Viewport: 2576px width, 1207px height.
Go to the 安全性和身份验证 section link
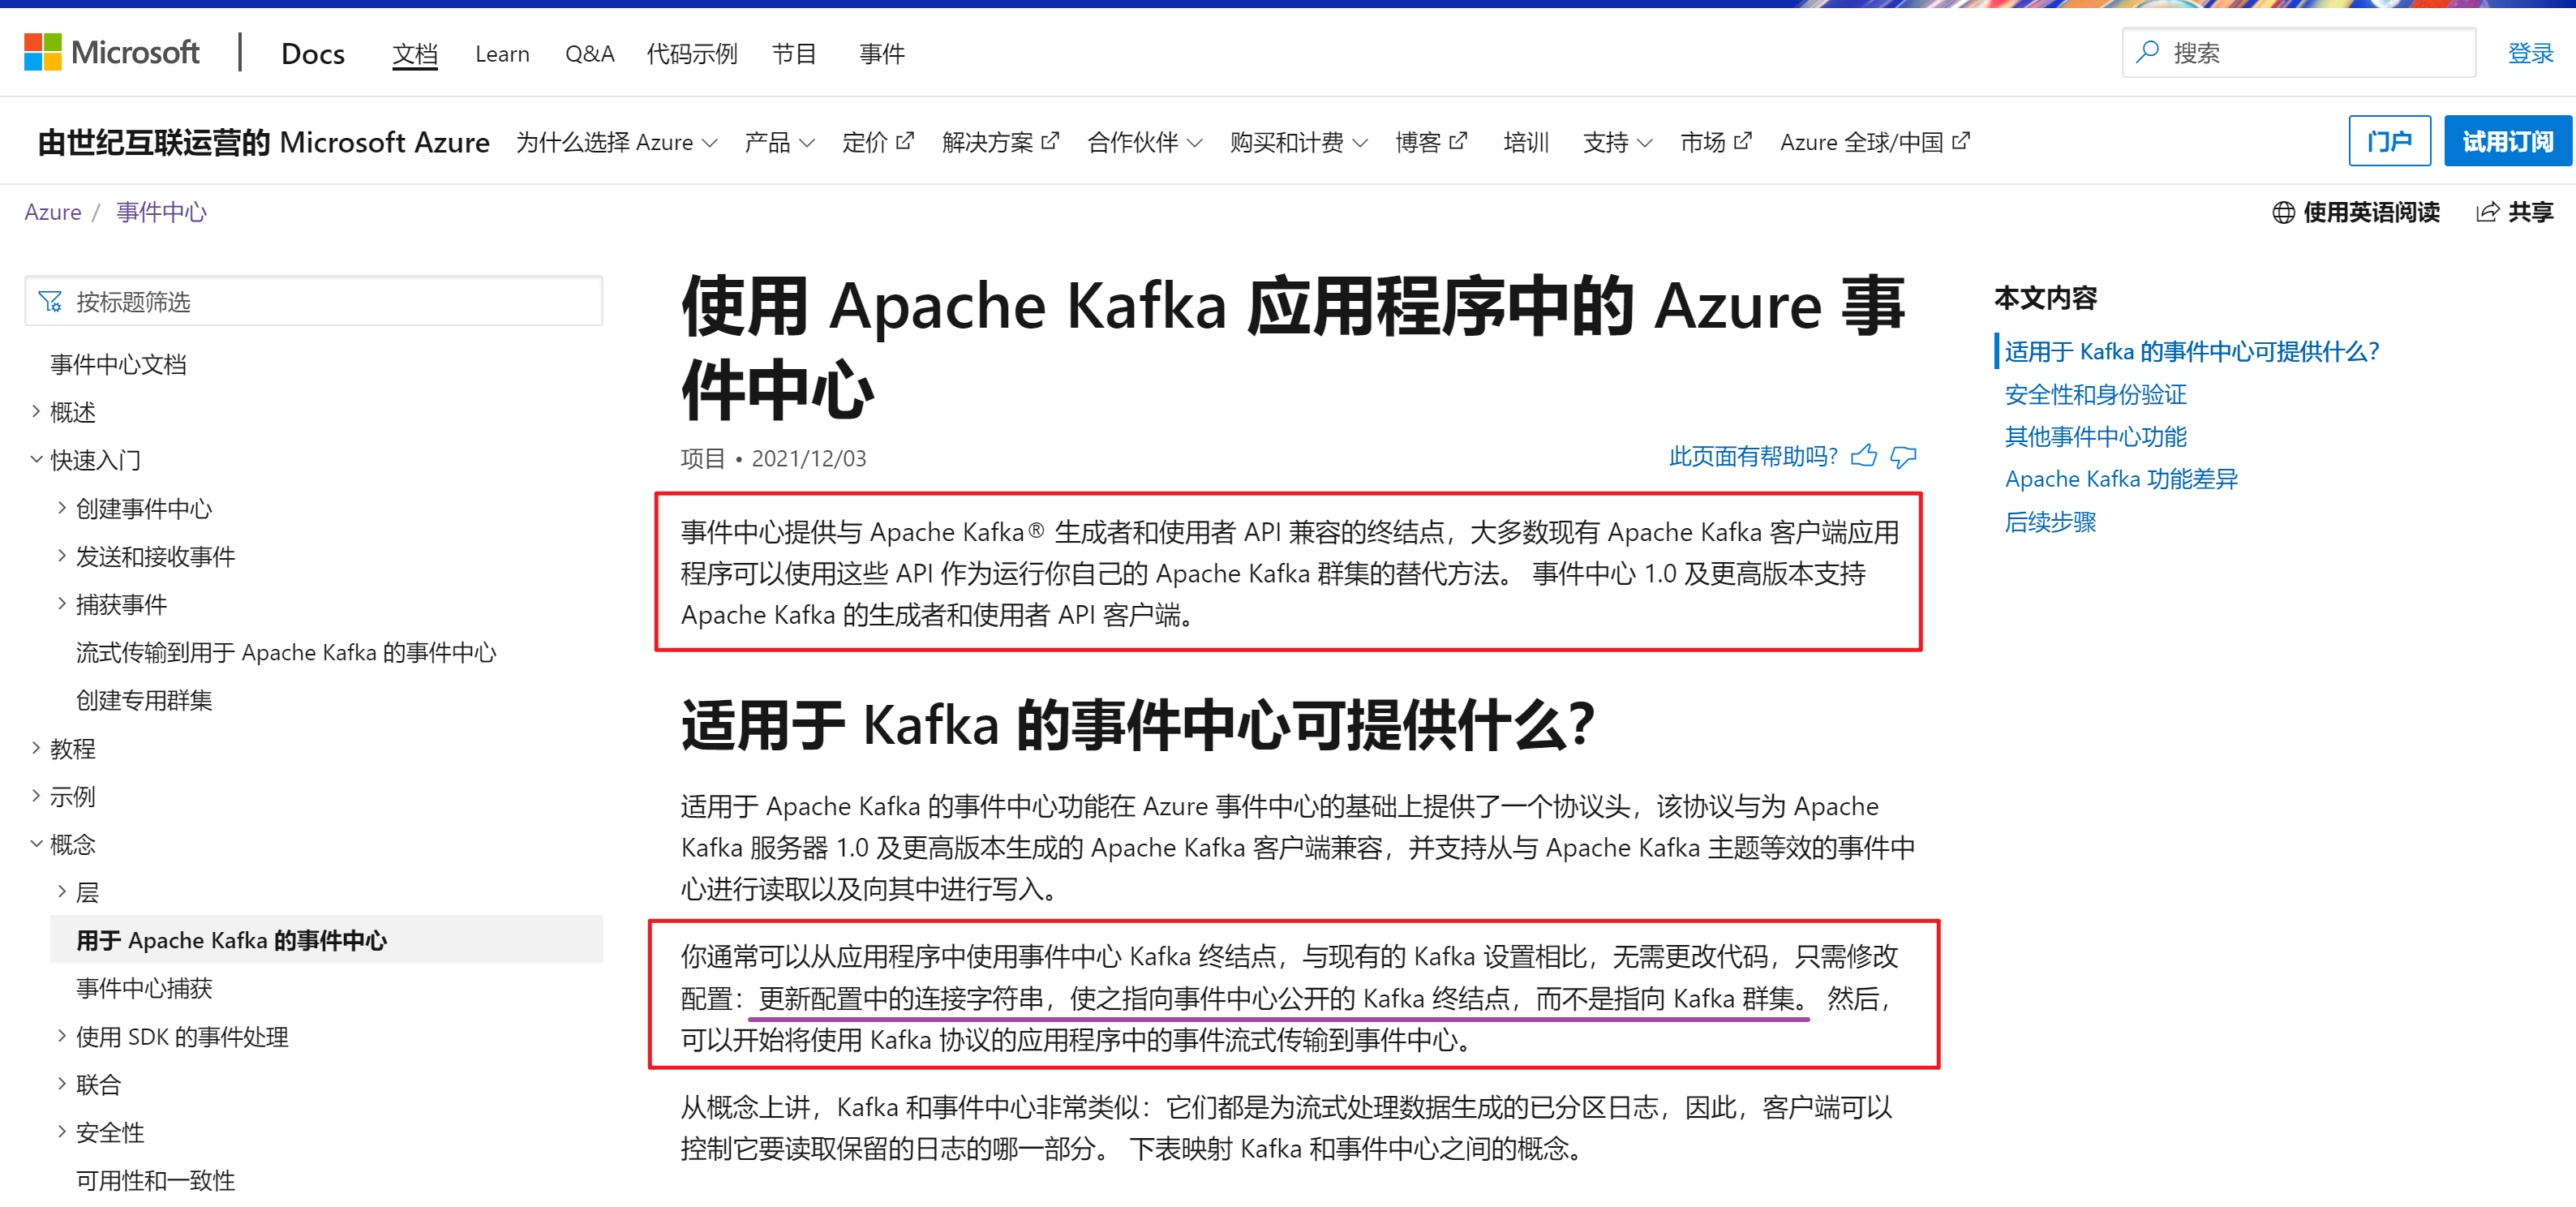[2095, 394]
